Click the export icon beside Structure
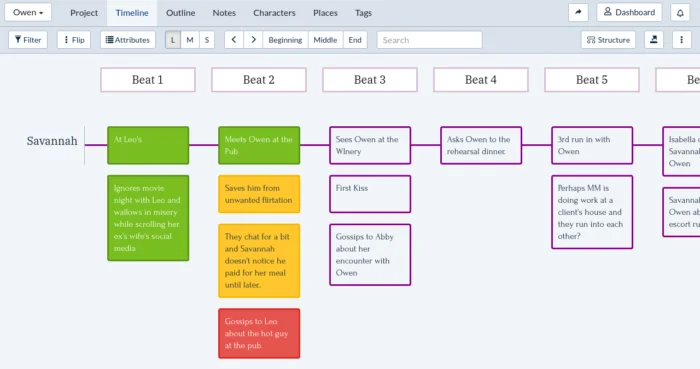This screenshot has height=369, width=700. coord(654,40)
